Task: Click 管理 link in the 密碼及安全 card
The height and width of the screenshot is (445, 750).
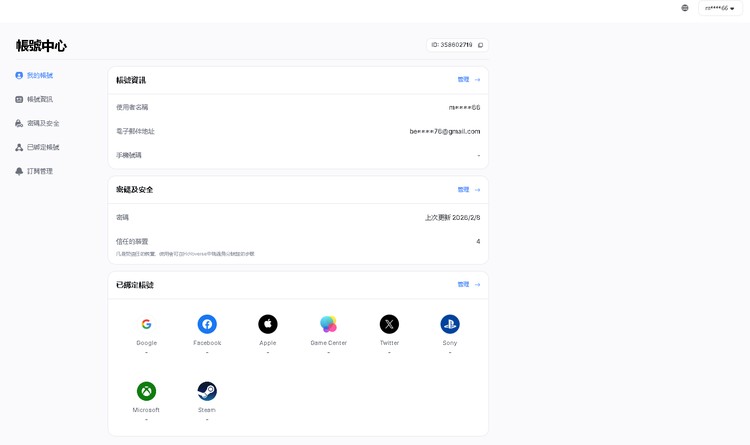Action: point(468,190)
